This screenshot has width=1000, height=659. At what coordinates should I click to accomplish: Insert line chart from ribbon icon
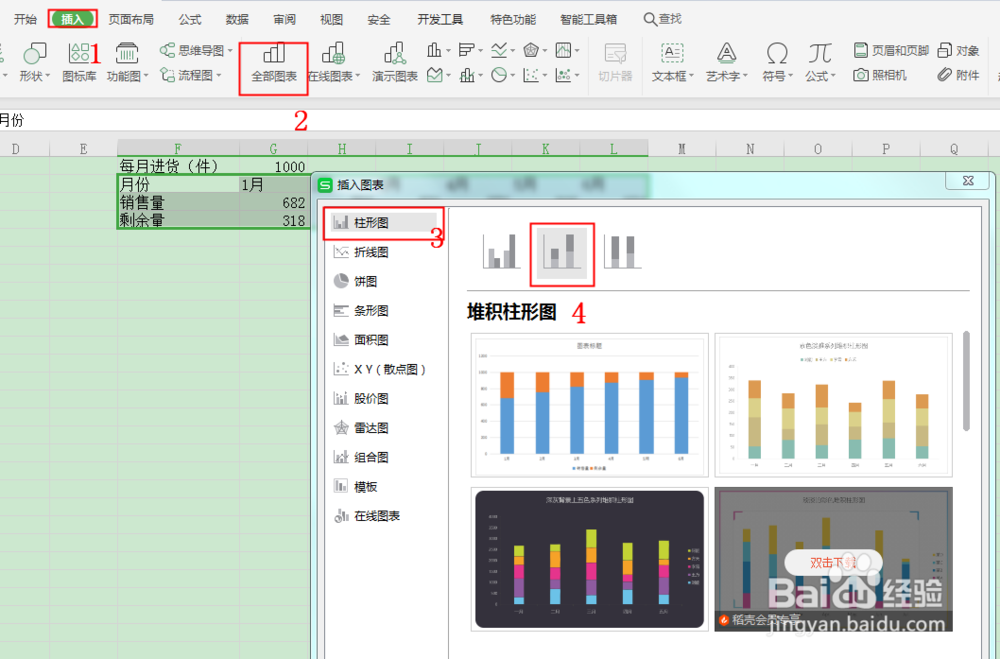coord(499,50)
